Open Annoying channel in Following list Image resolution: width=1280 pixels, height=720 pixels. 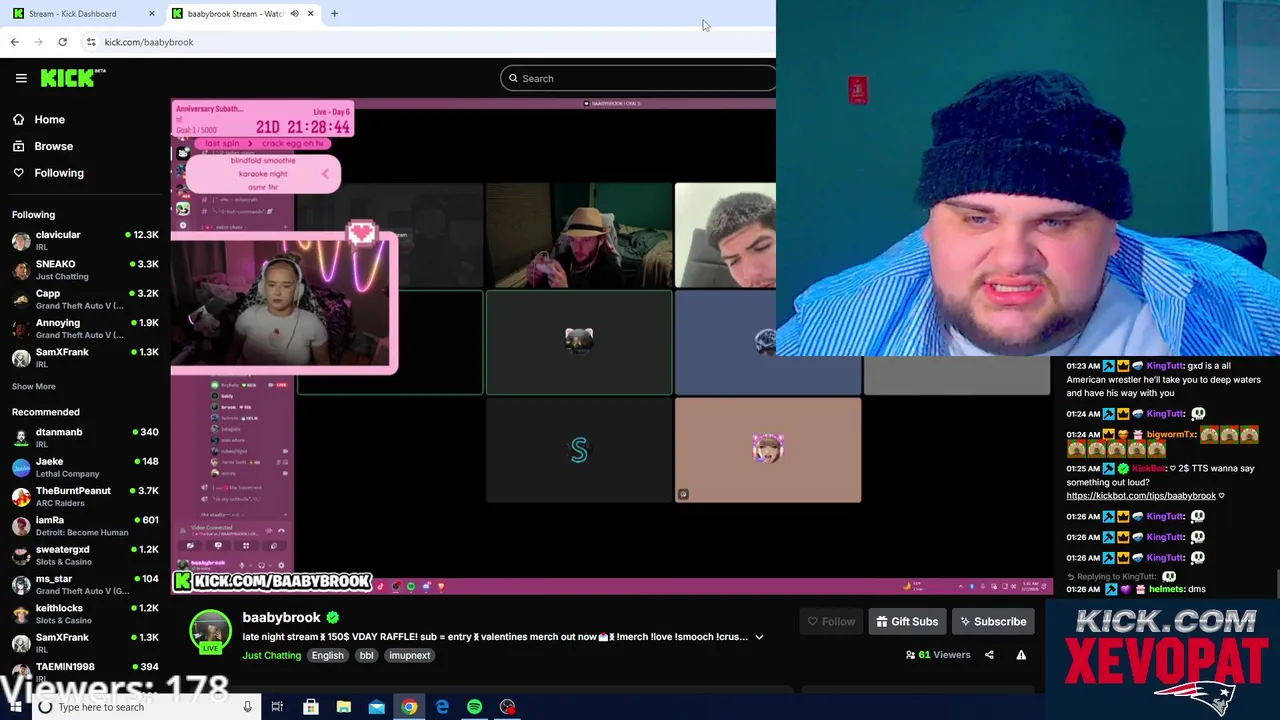[85, 328]
